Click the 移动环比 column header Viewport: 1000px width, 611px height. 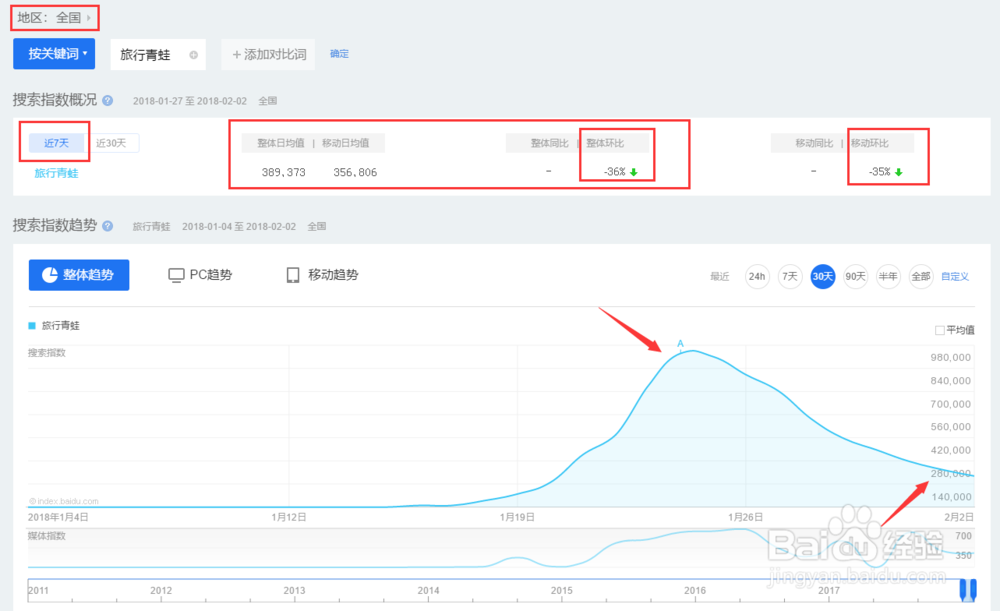pyautogui.click(x=869, y=143)
